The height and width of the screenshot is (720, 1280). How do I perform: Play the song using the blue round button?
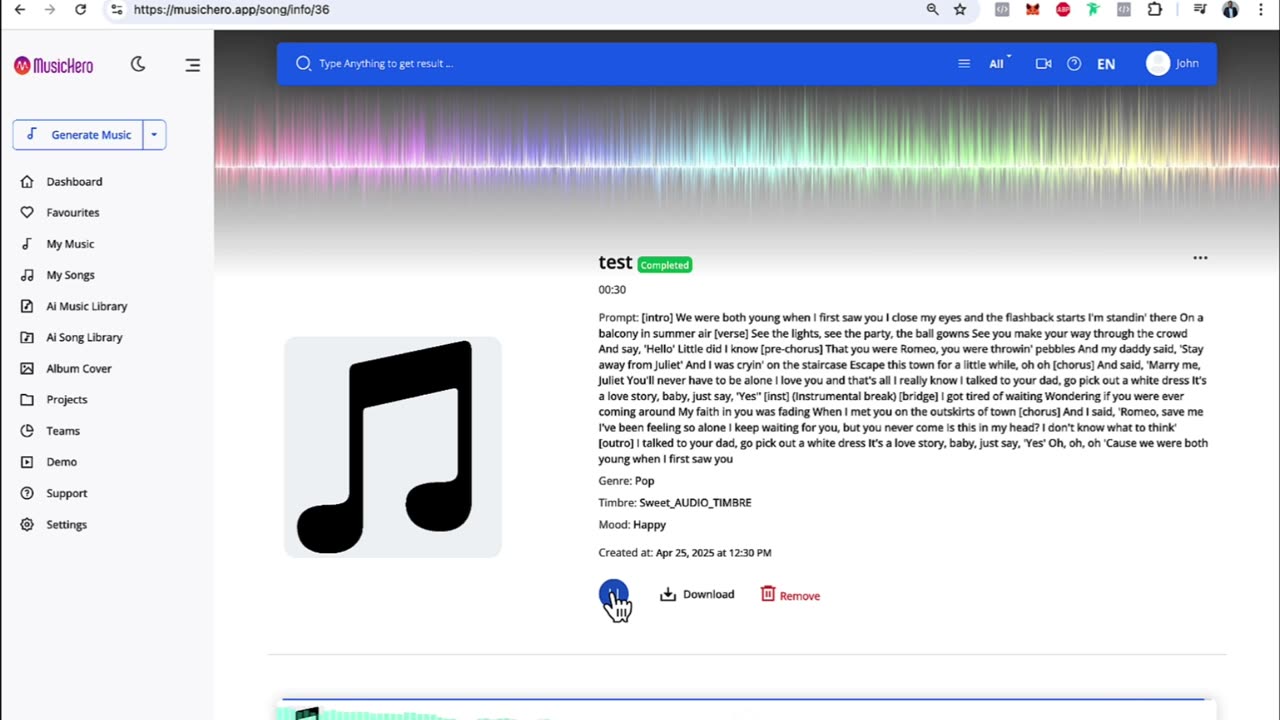point(614,595)
